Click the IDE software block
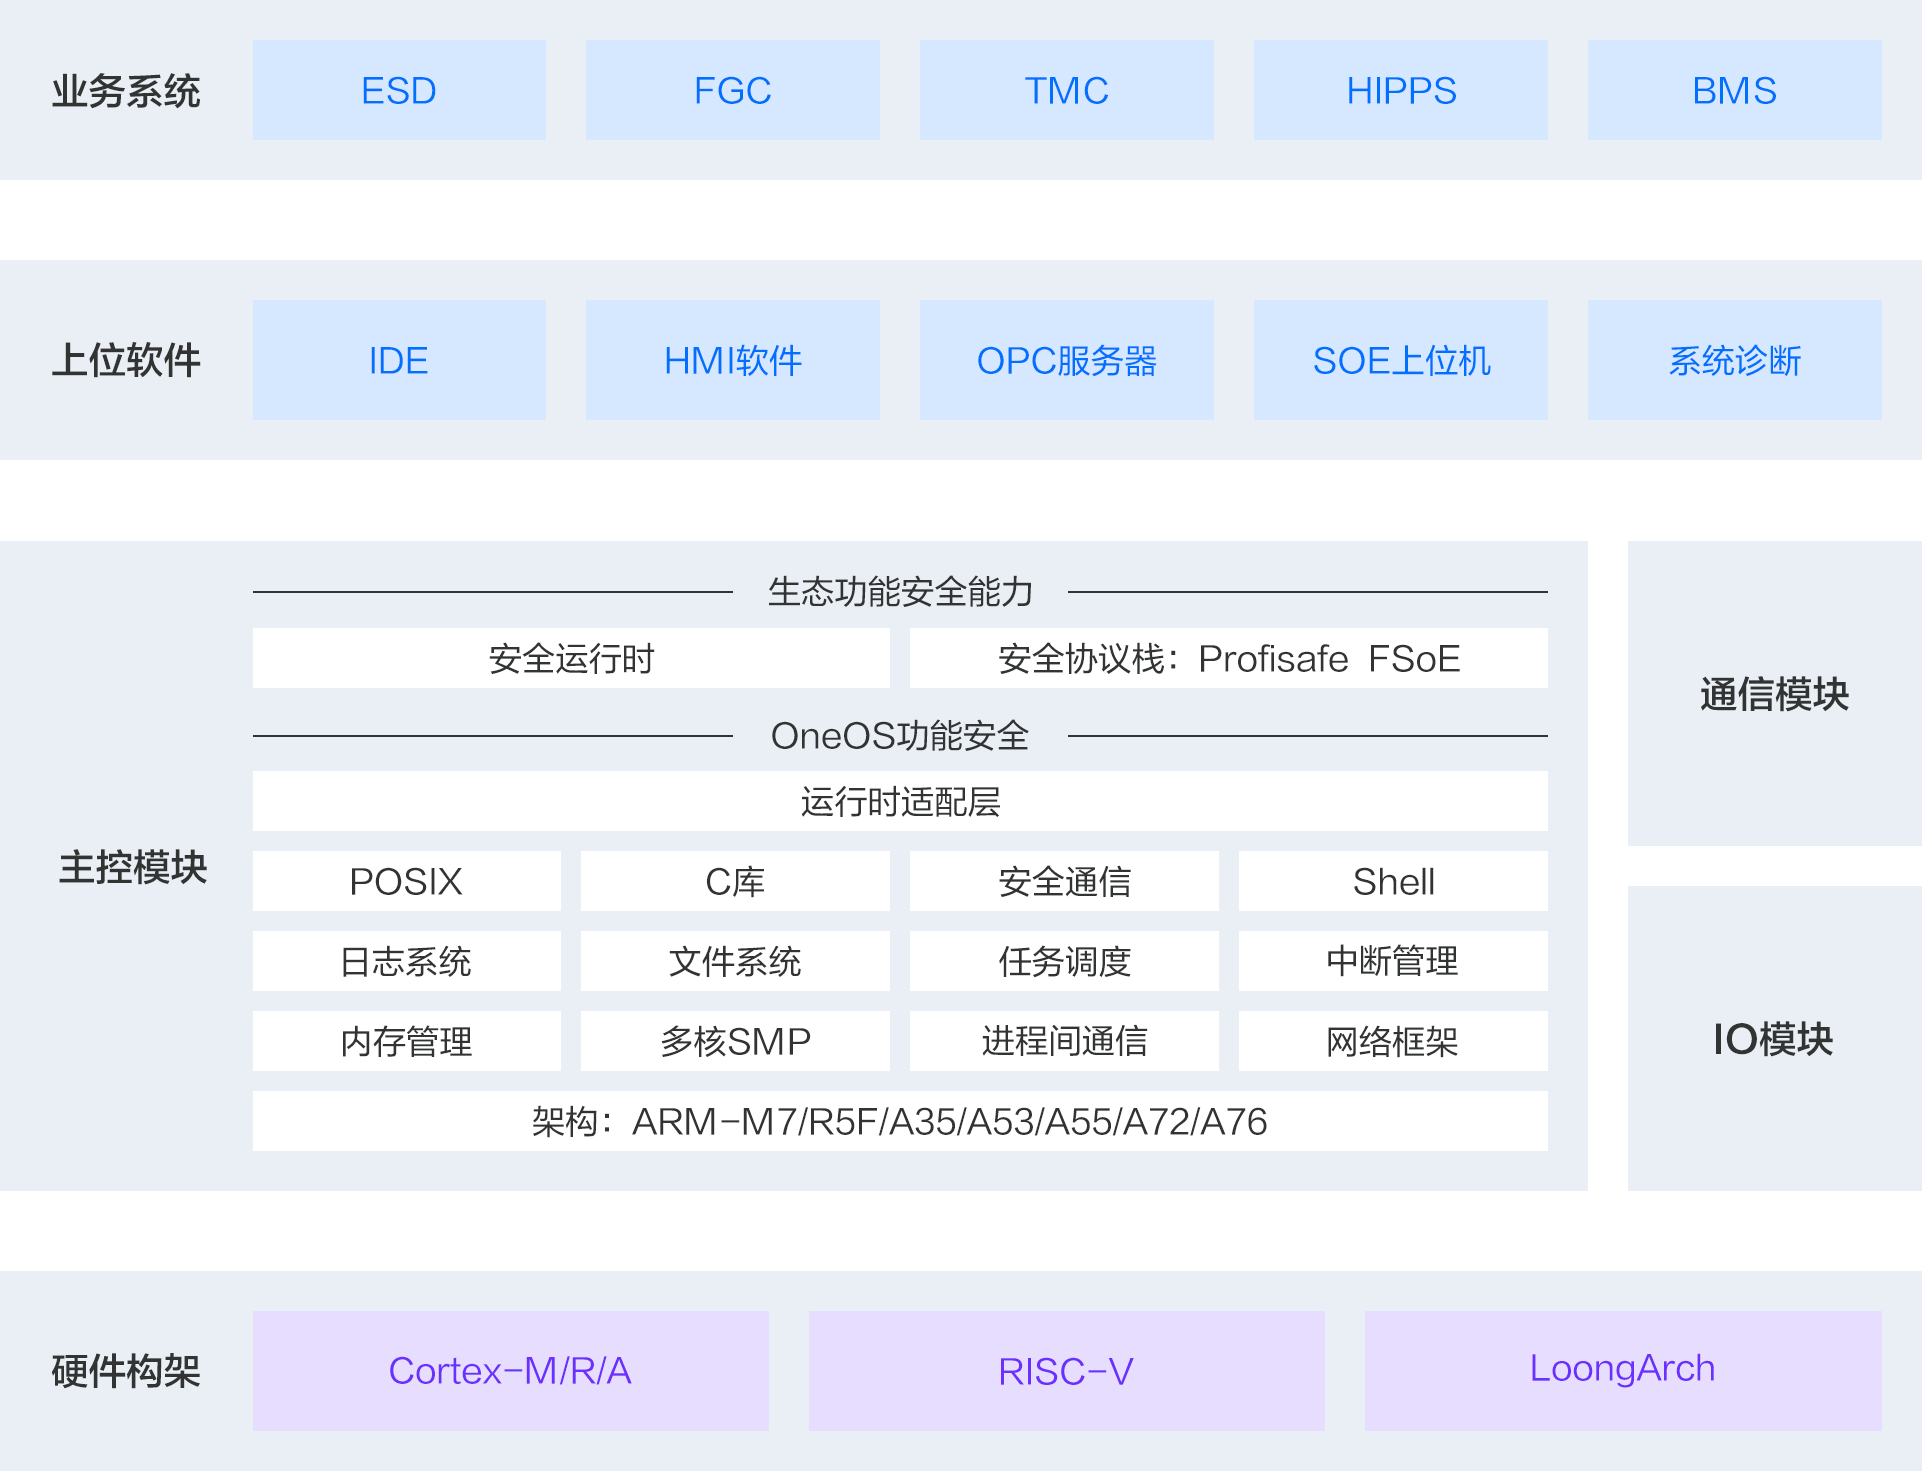 pos(399,360)
